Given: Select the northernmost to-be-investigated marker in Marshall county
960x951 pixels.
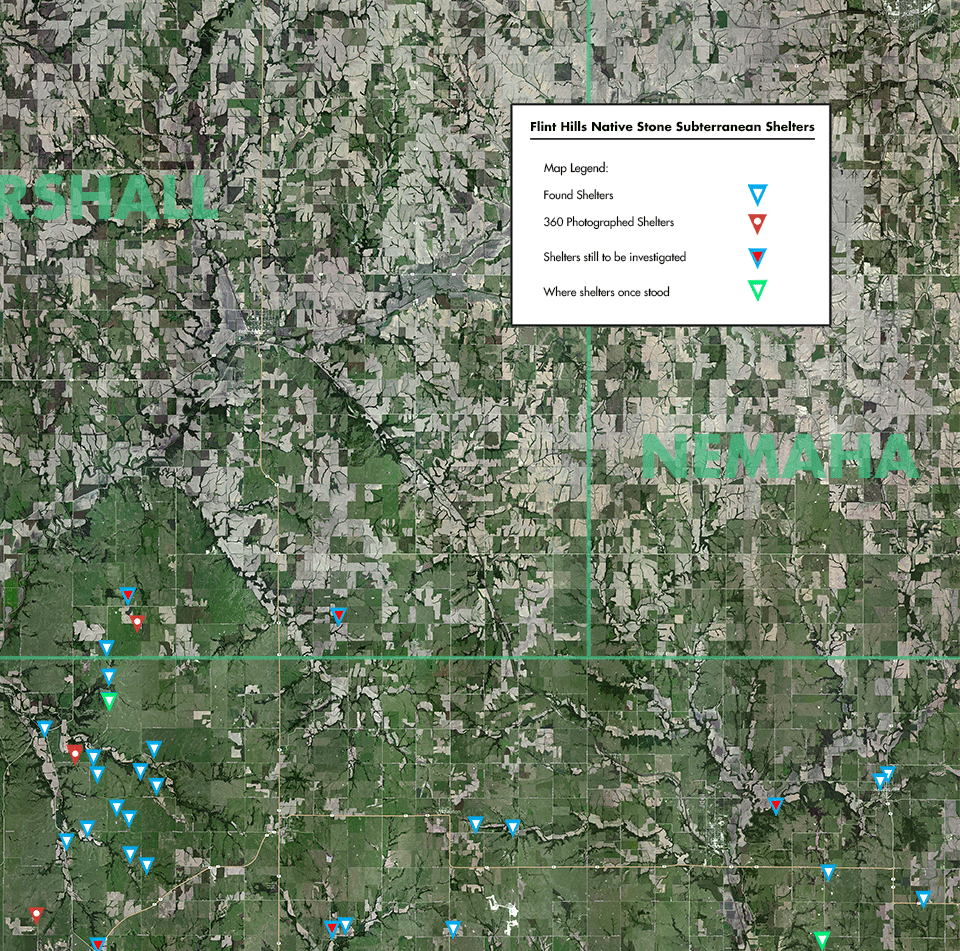Looking at the screenshot, I should click(x=127, y=595).
